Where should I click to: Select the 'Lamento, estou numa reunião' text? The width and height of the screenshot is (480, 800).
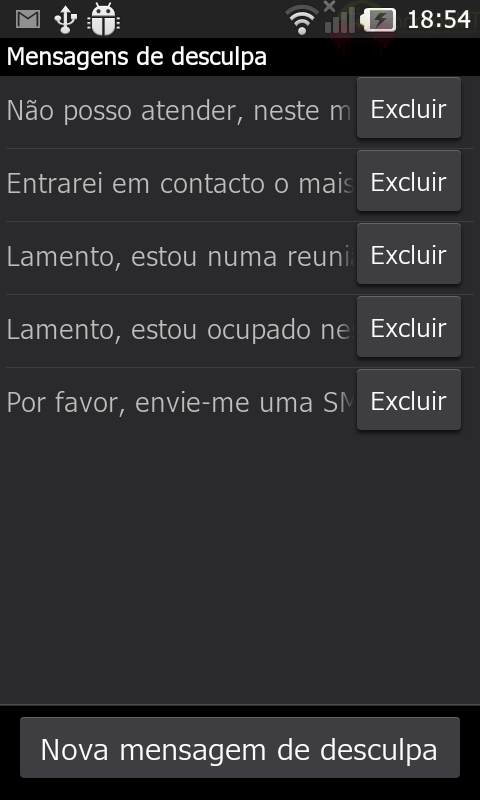(180, 257)
